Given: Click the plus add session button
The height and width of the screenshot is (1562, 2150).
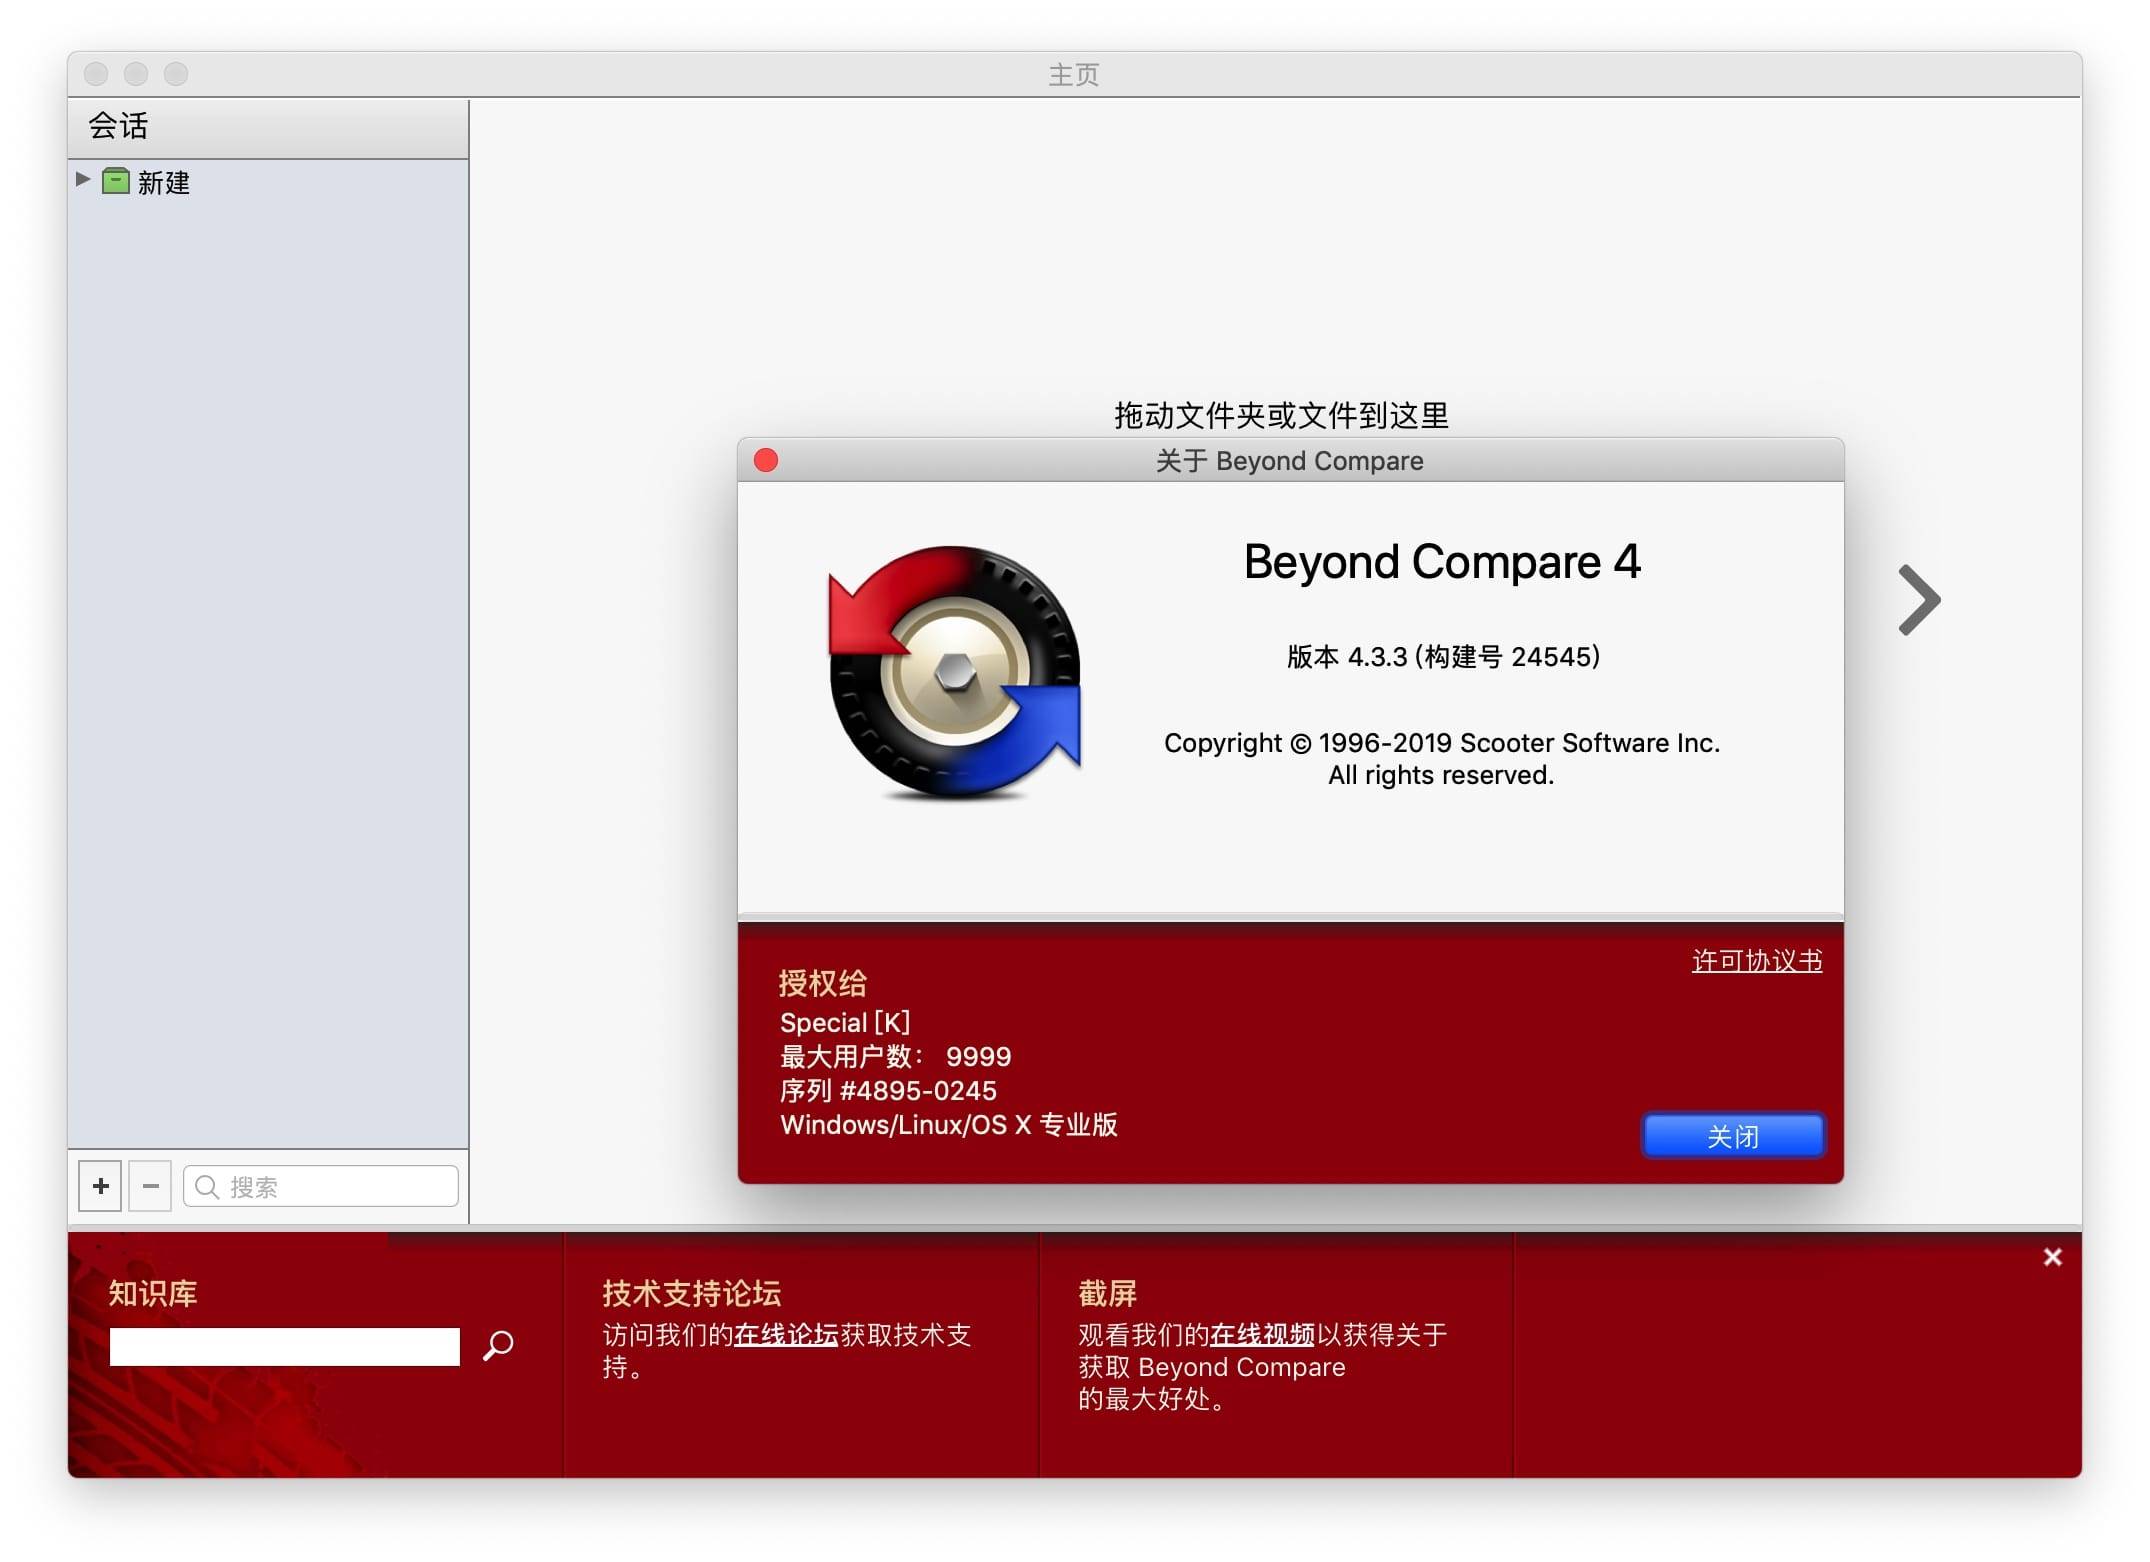Looking at the screenshot, I should click(100, 1186).
